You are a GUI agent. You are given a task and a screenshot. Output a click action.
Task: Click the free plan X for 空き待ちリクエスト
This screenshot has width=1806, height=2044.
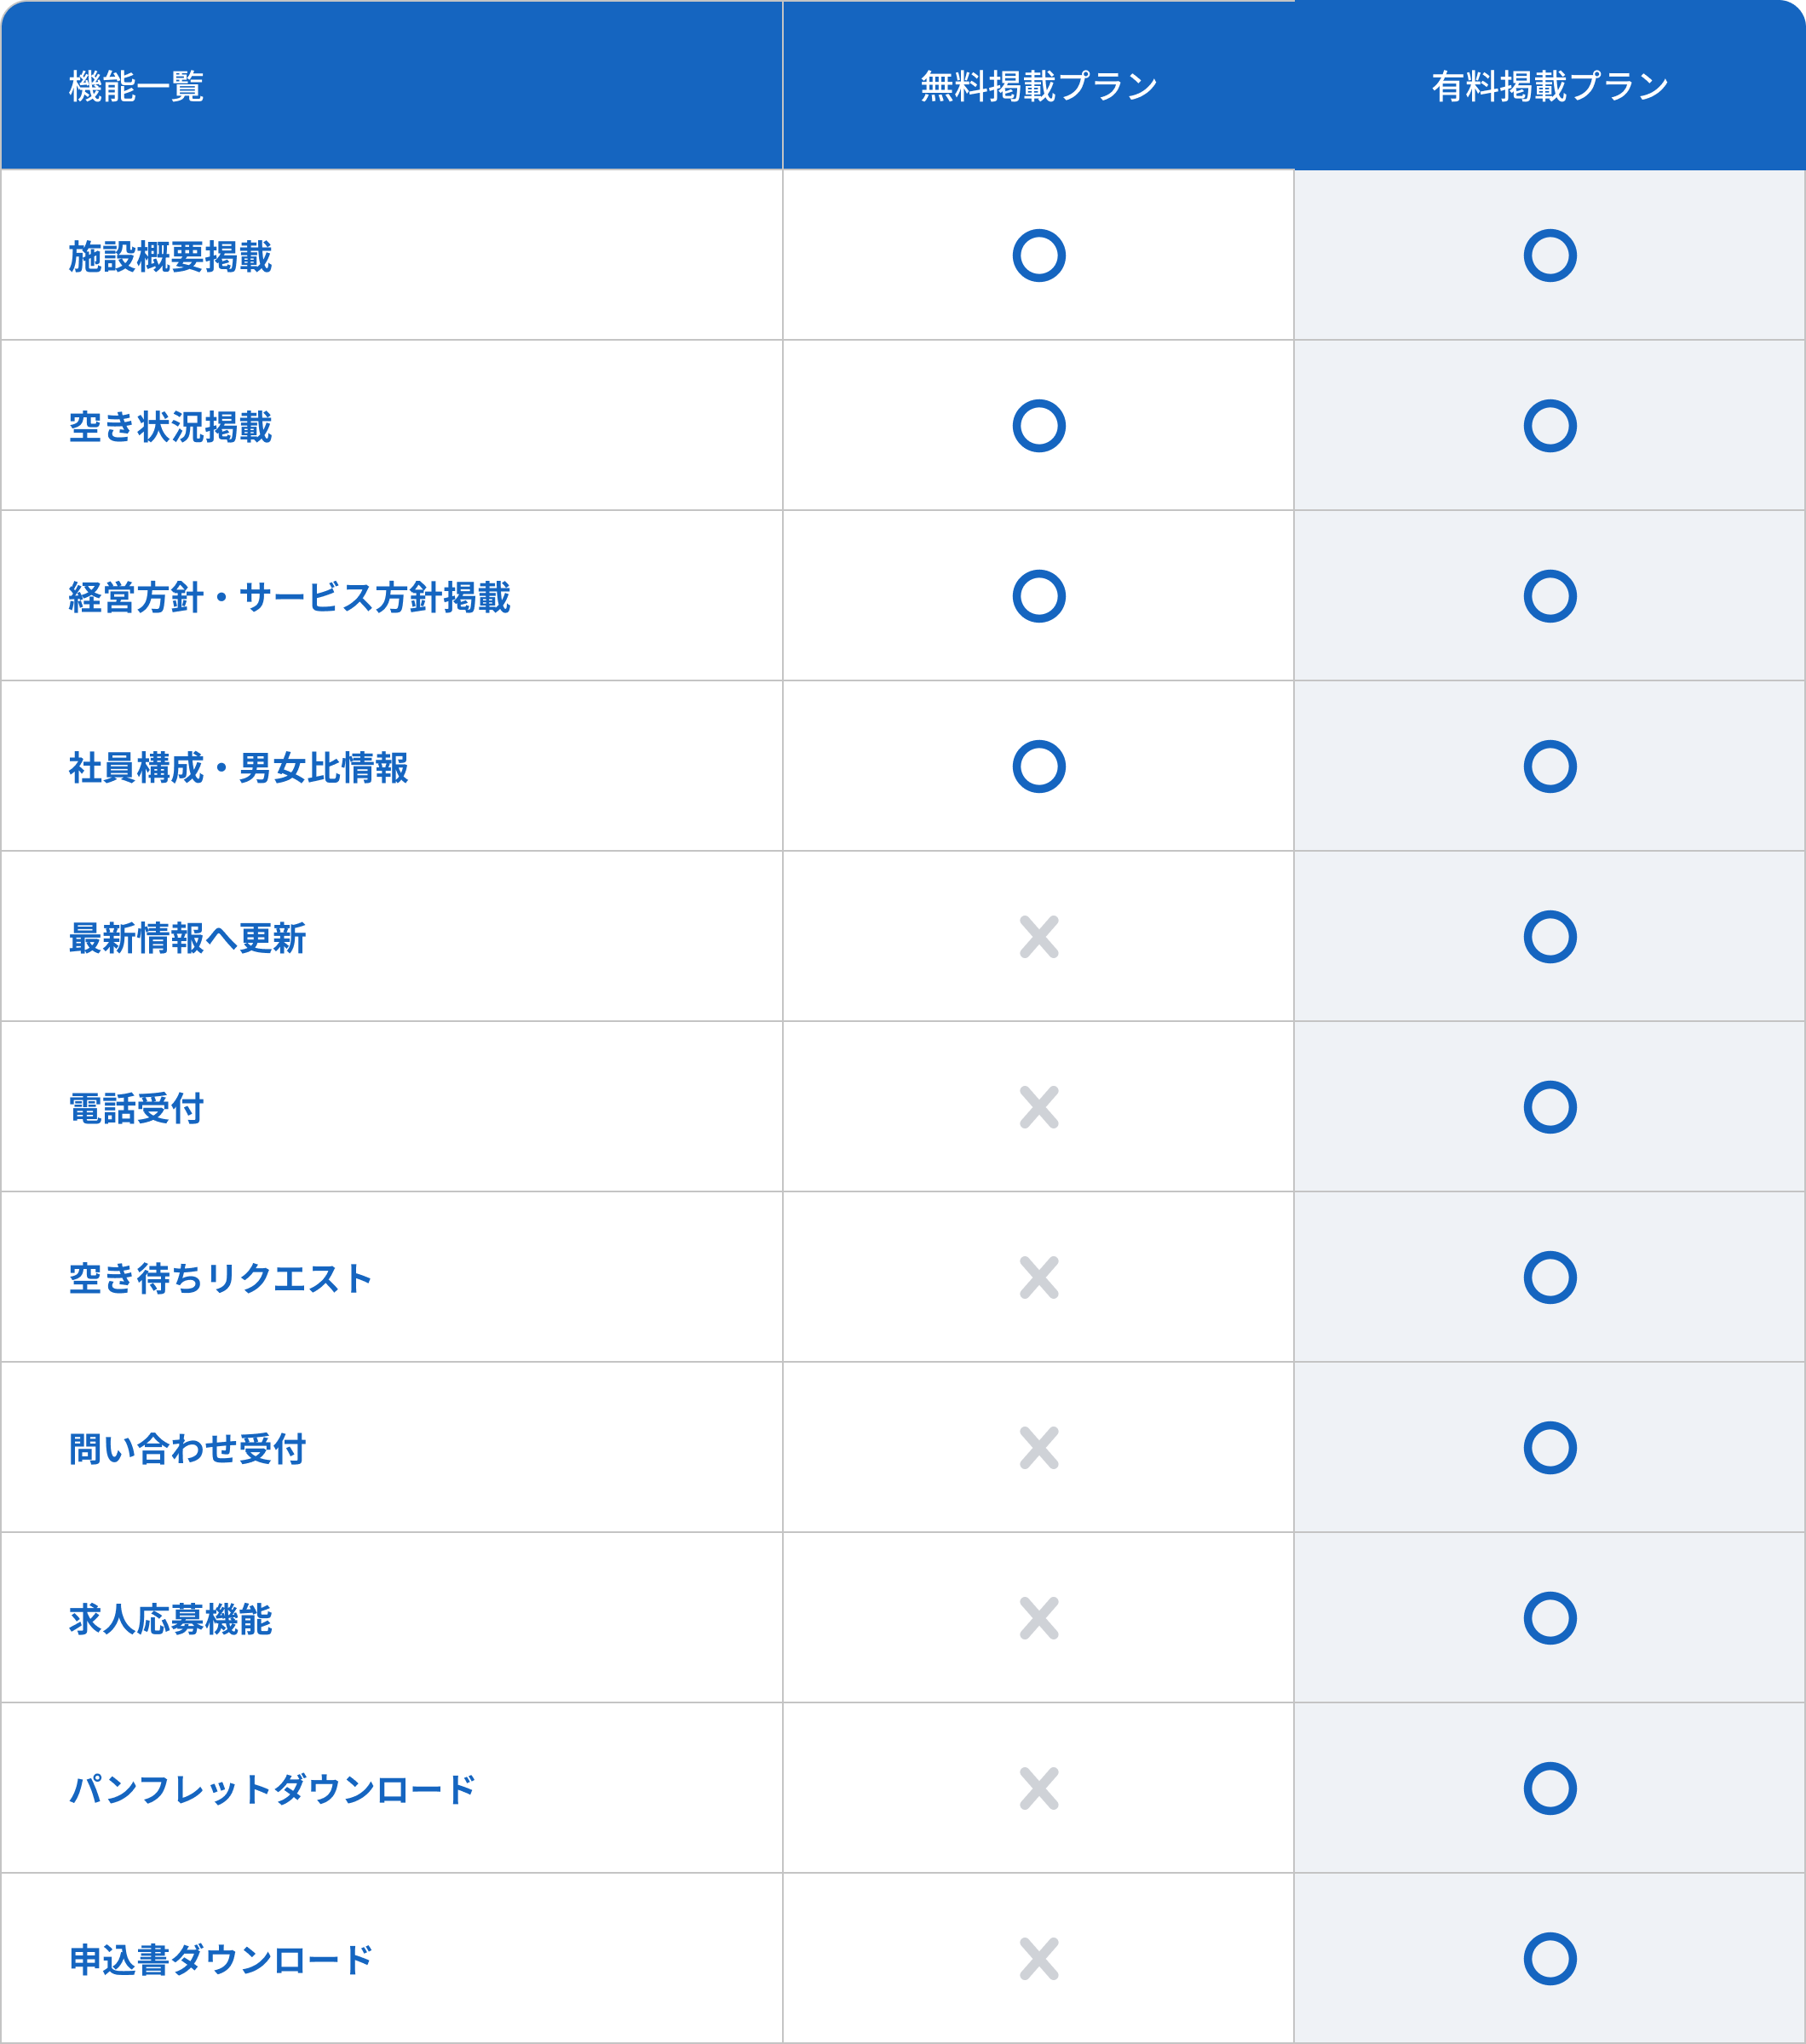tap(1038, 1277)
